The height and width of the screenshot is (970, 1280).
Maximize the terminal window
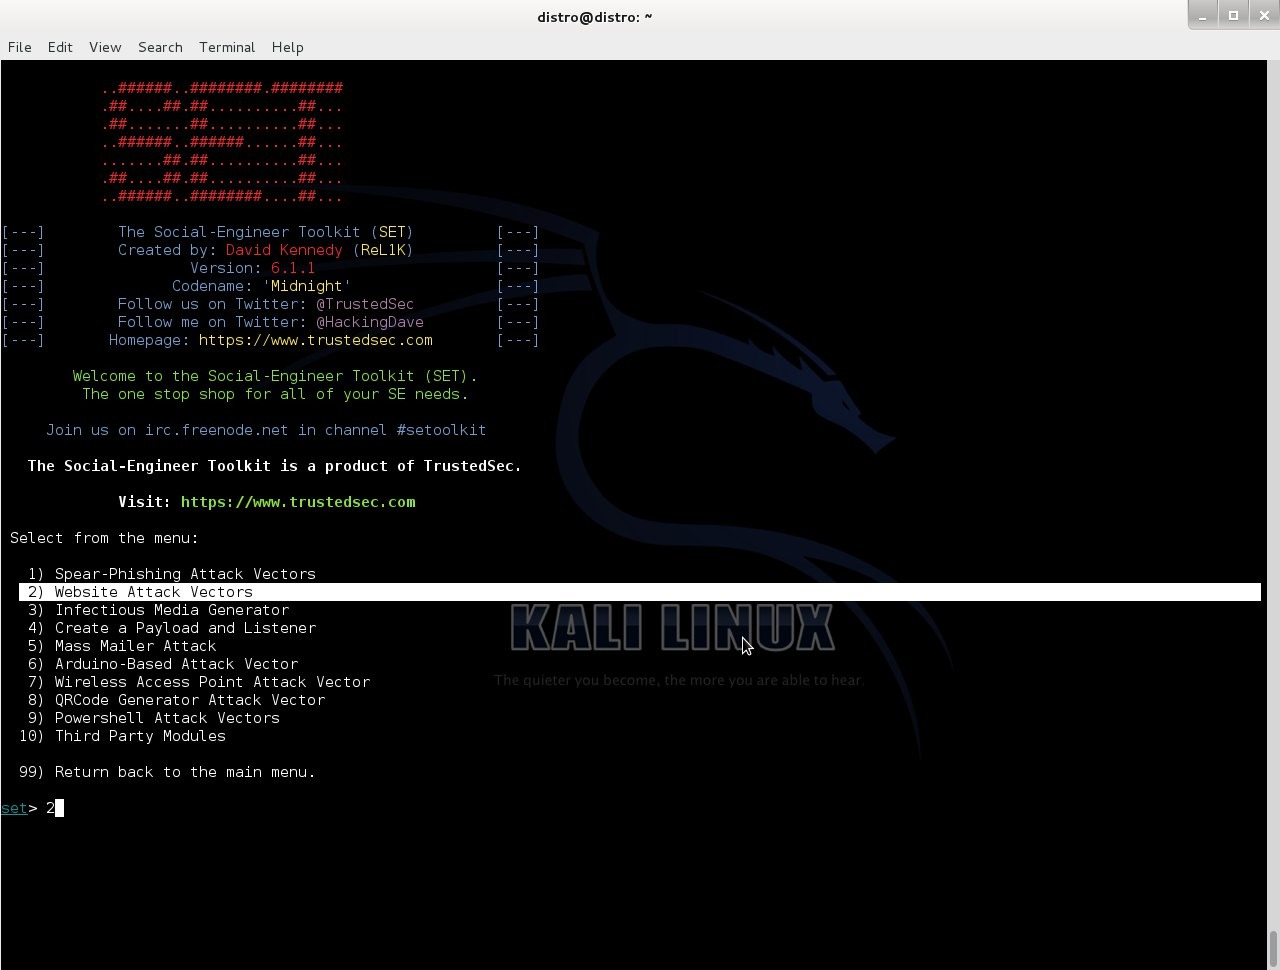point(1233,15)
